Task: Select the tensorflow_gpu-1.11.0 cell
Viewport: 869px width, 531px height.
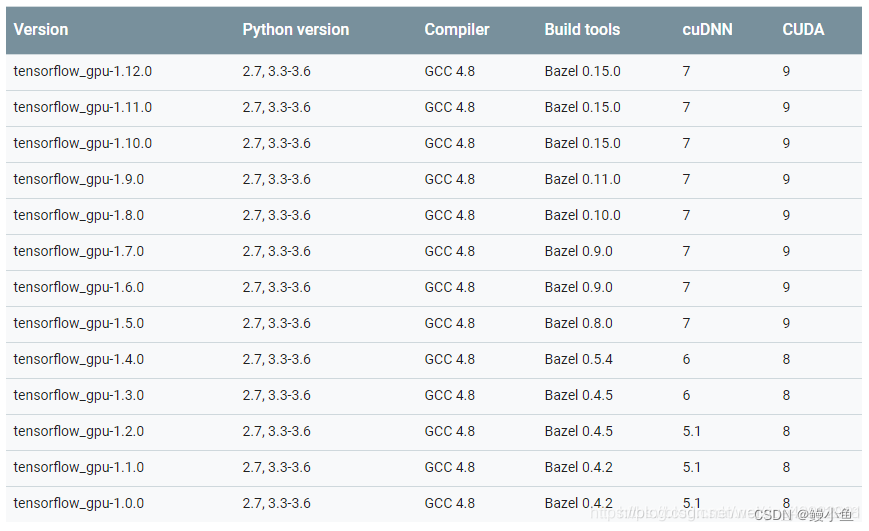Action: coord(83,108)
